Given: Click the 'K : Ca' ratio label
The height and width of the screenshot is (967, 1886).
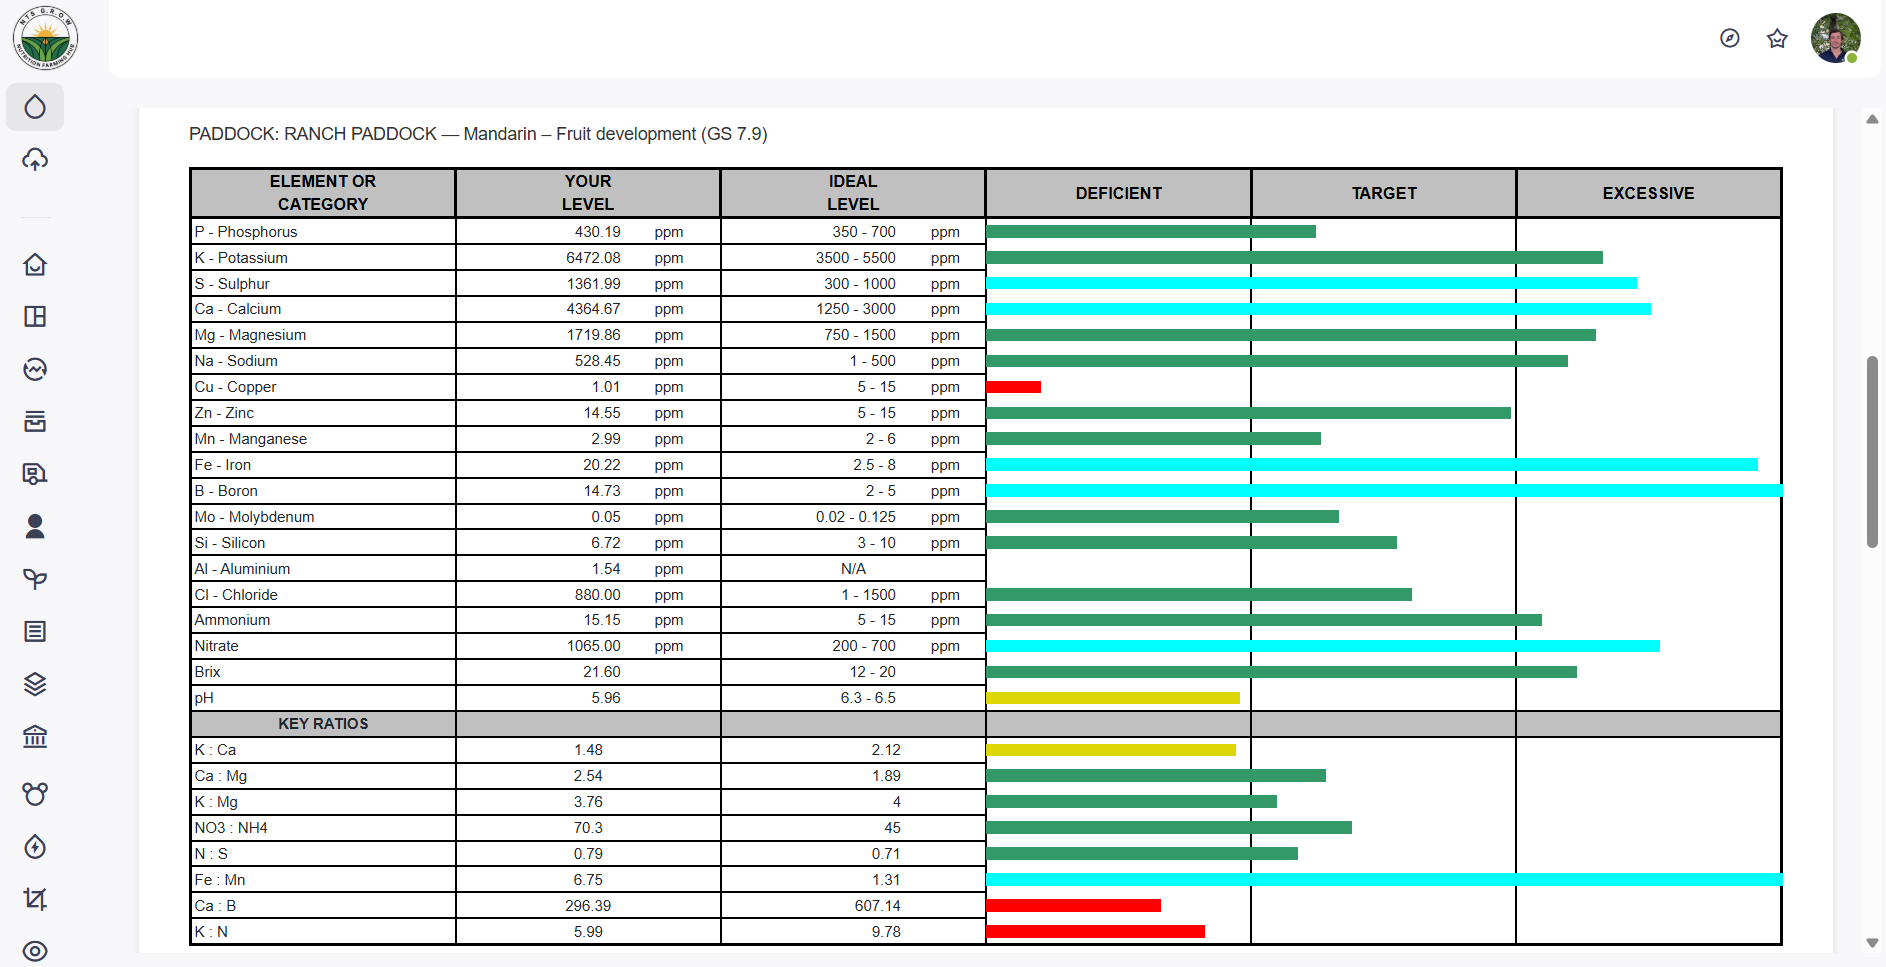Looking at the screenshot, I should pyautogui.click(x=215, y=750).
